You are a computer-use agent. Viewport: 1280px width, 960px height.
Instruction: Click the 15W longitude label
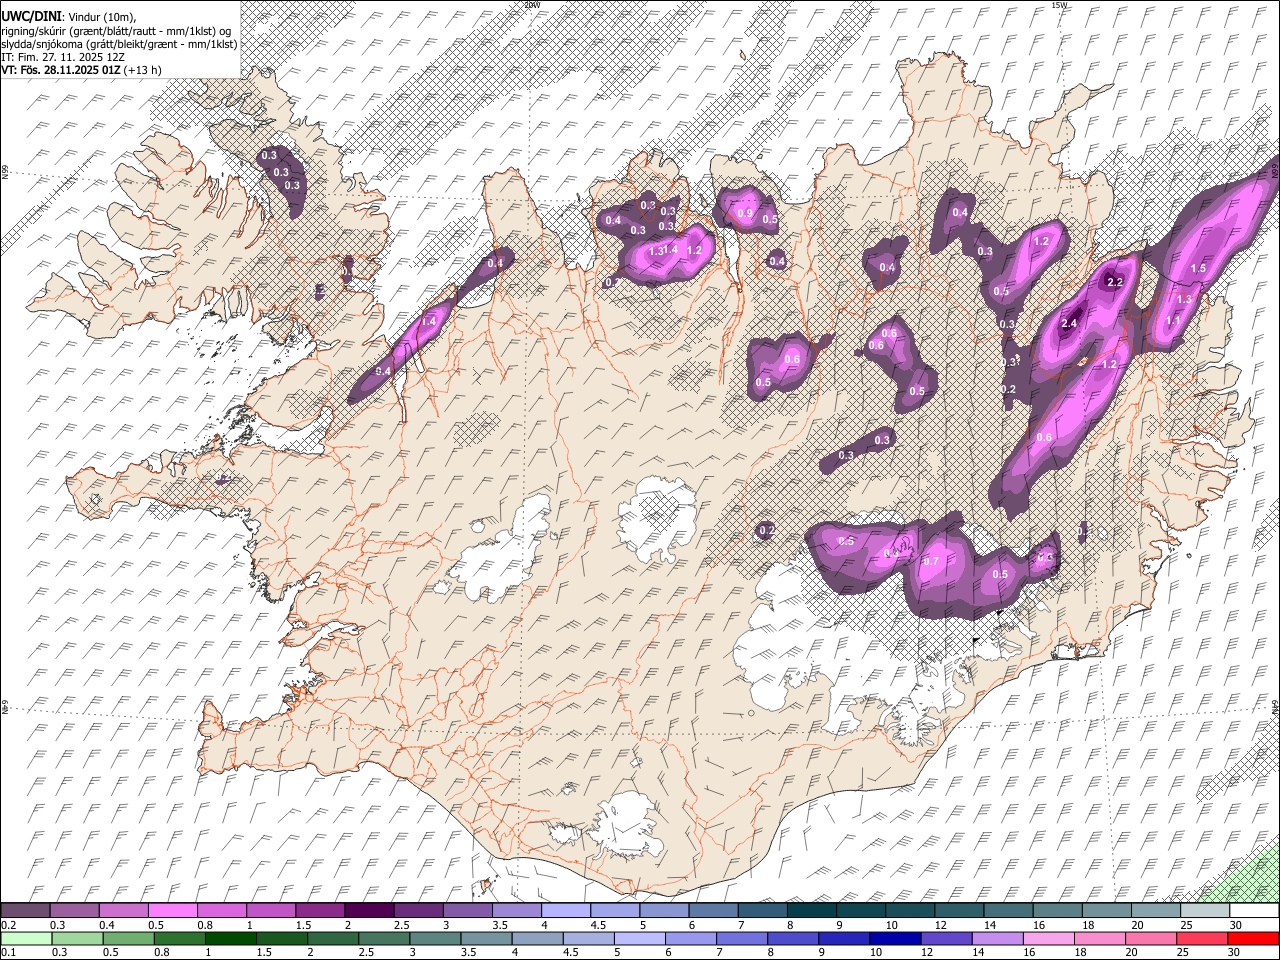tap(1059, 5)
